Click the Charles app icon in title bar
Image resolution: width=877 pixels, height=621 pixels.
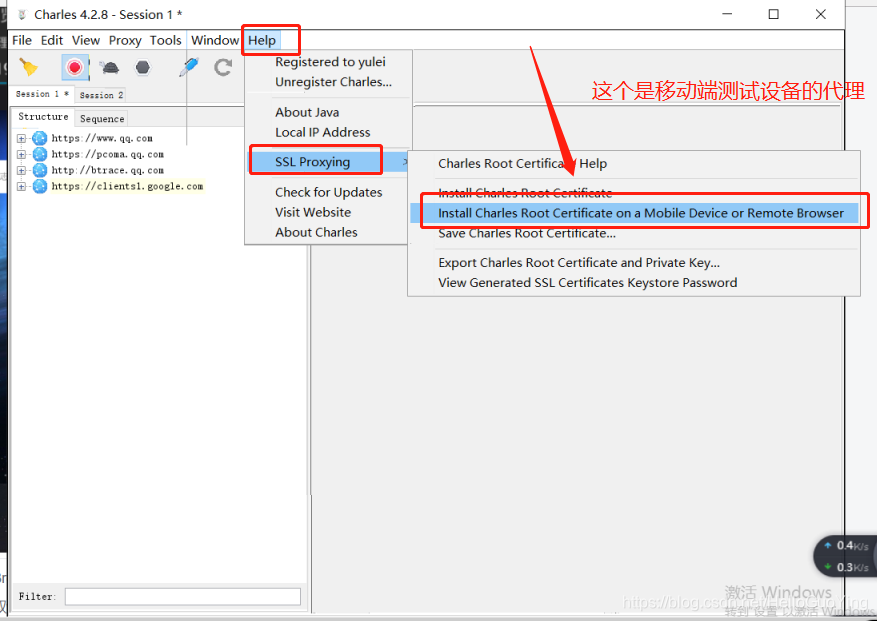pyautogui.click(x=22, y=15)
